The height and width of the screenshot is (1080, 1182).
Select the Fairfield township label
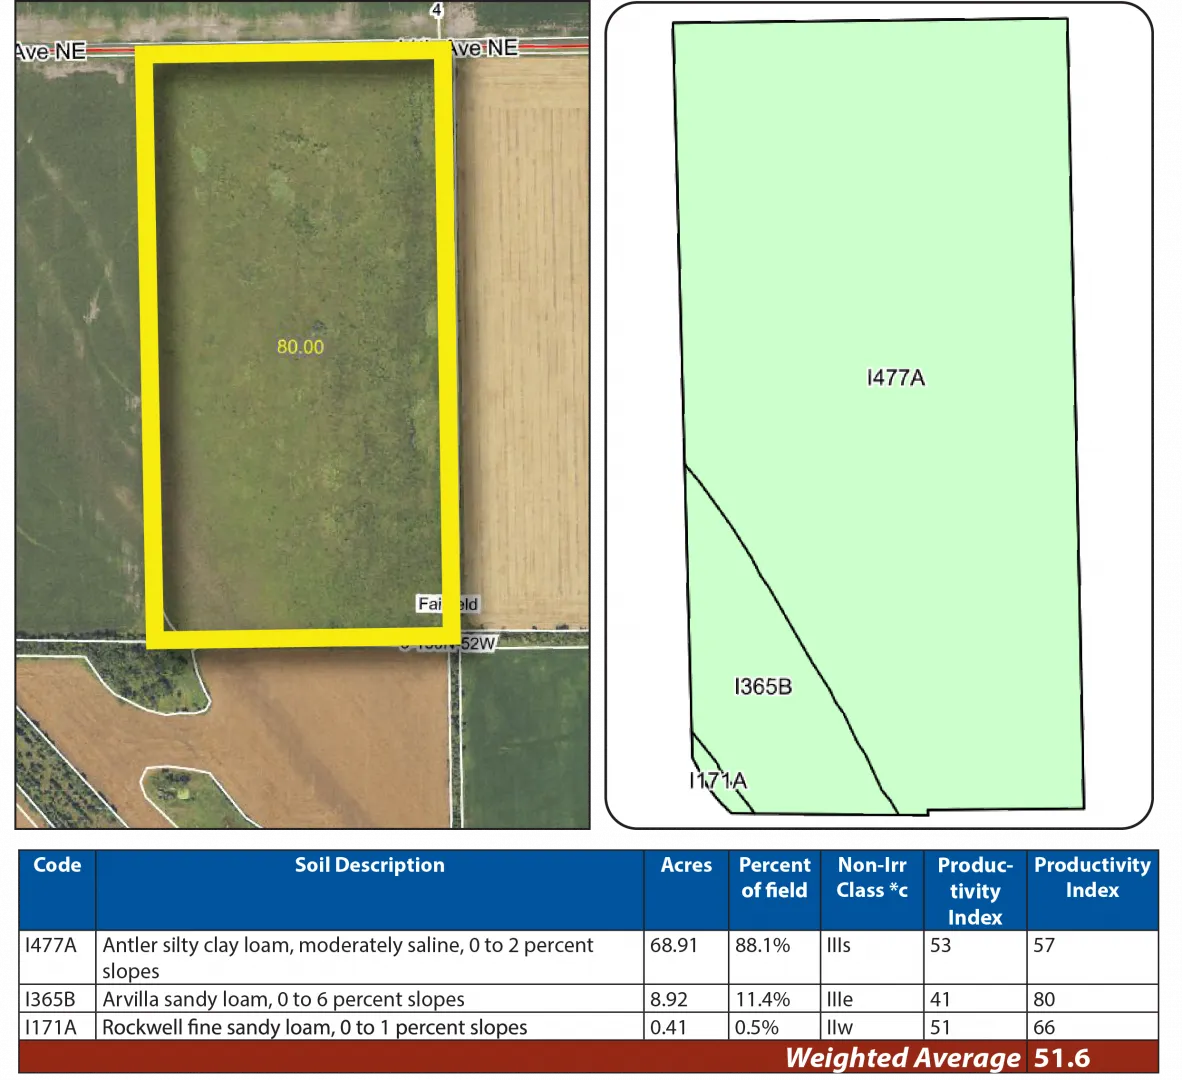click(447, 604)
